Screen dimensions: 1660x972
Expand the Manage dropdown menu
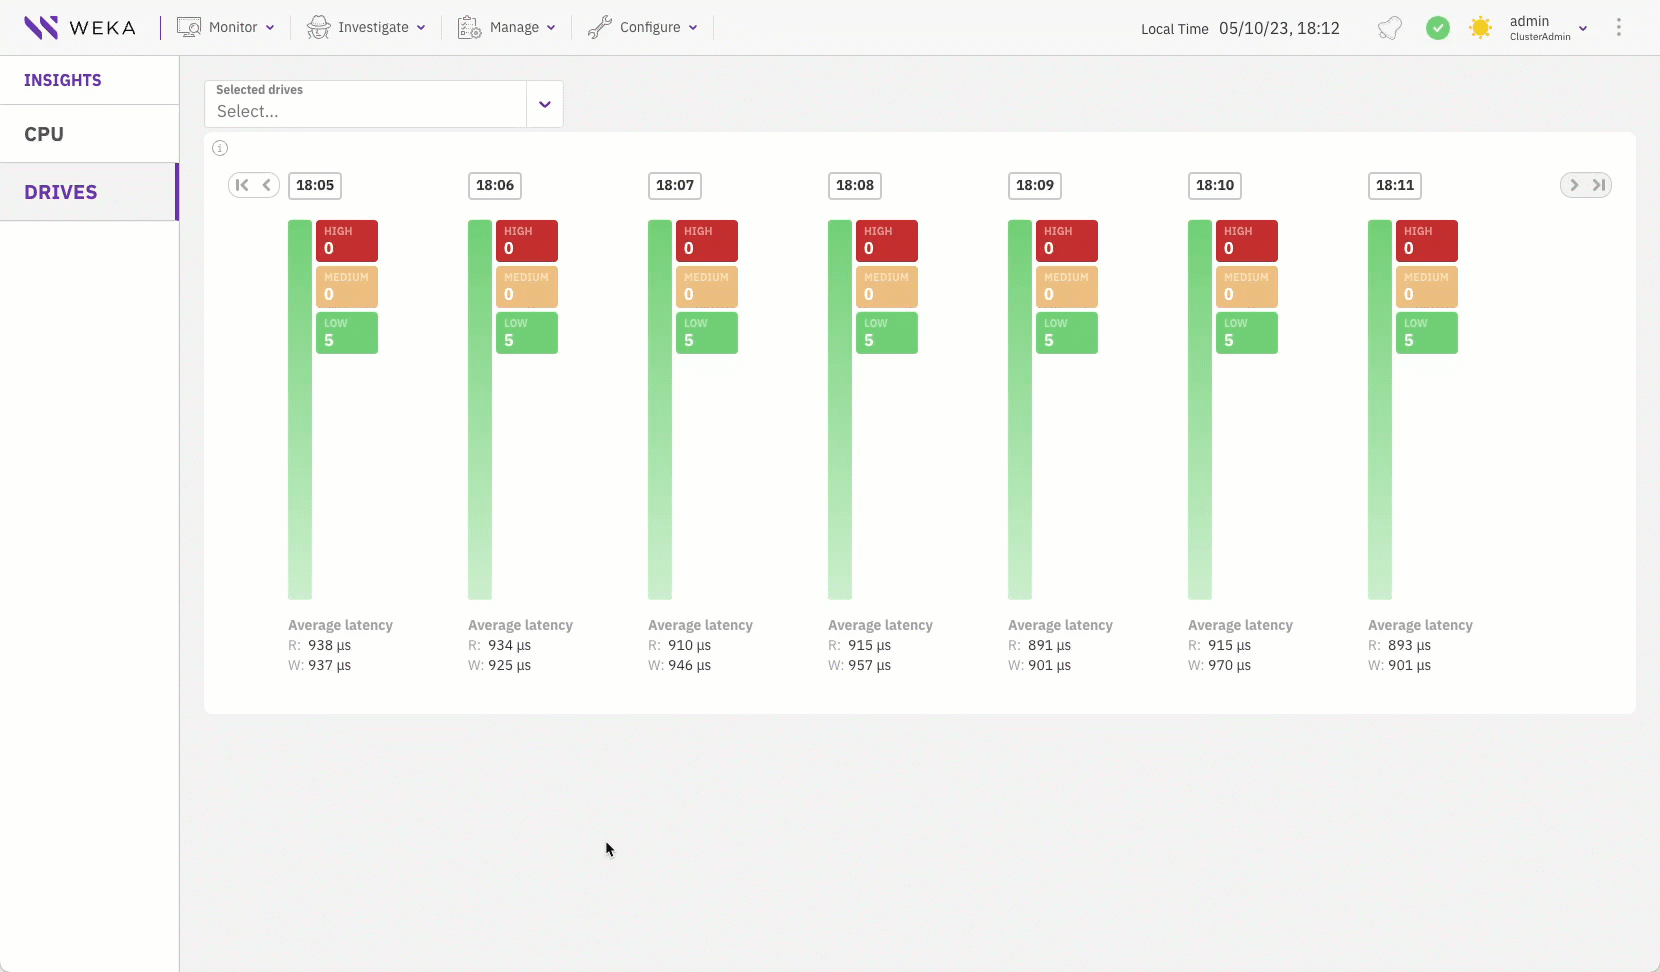(506, 27)
